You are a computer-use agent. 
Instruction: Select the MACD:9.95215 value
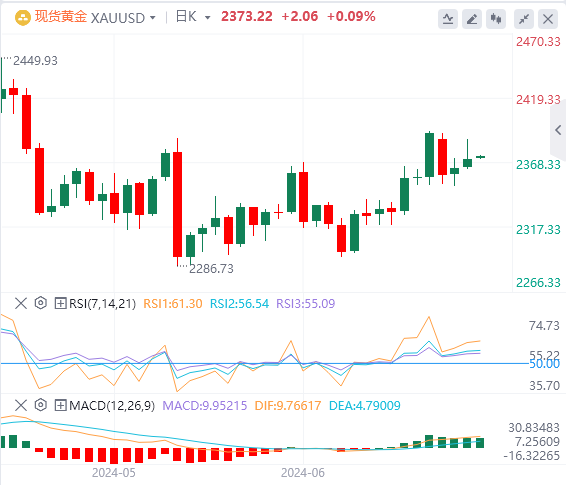click(x=205, y=406)
